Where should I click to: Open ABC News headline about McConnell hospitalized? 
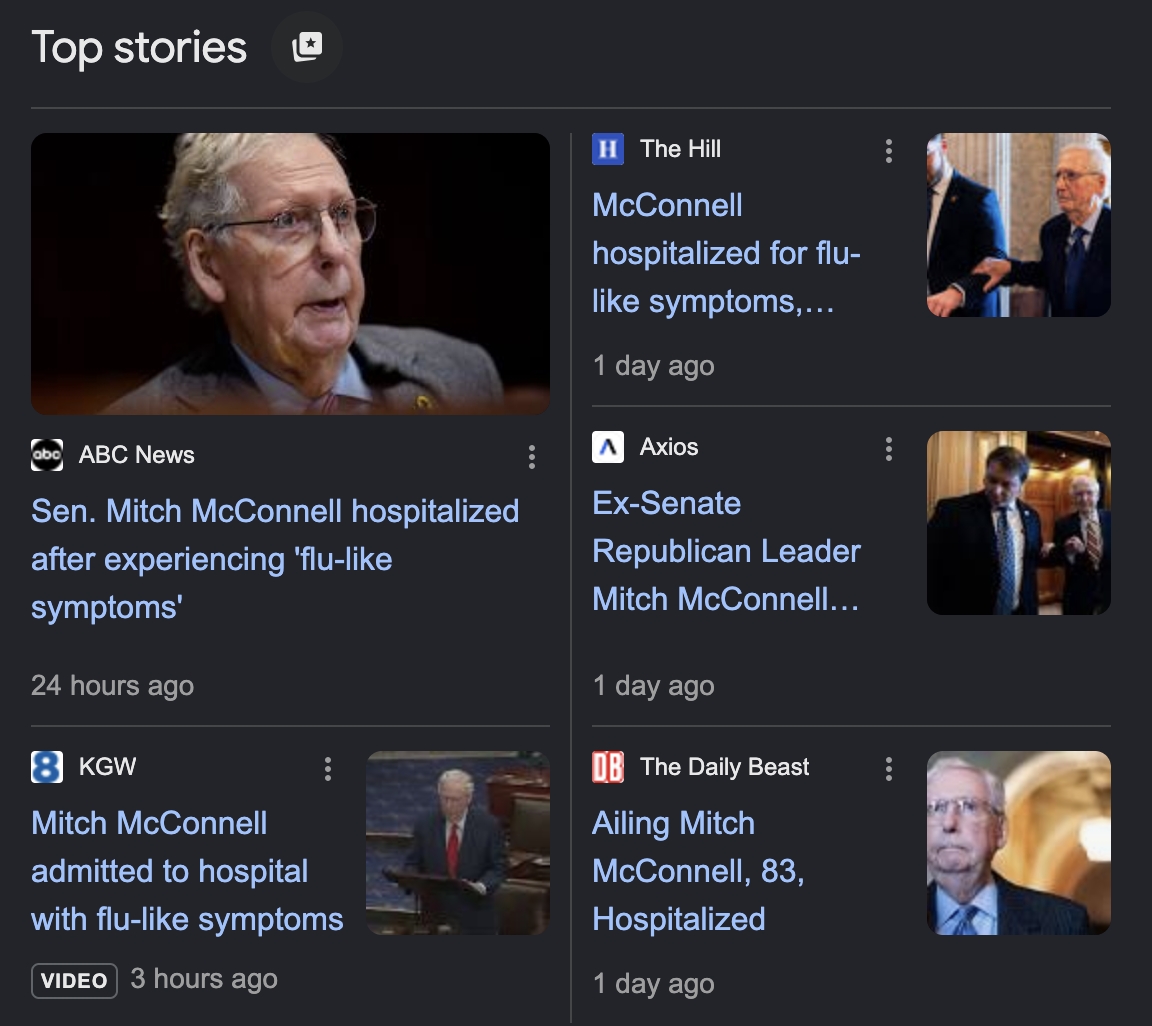275,558
